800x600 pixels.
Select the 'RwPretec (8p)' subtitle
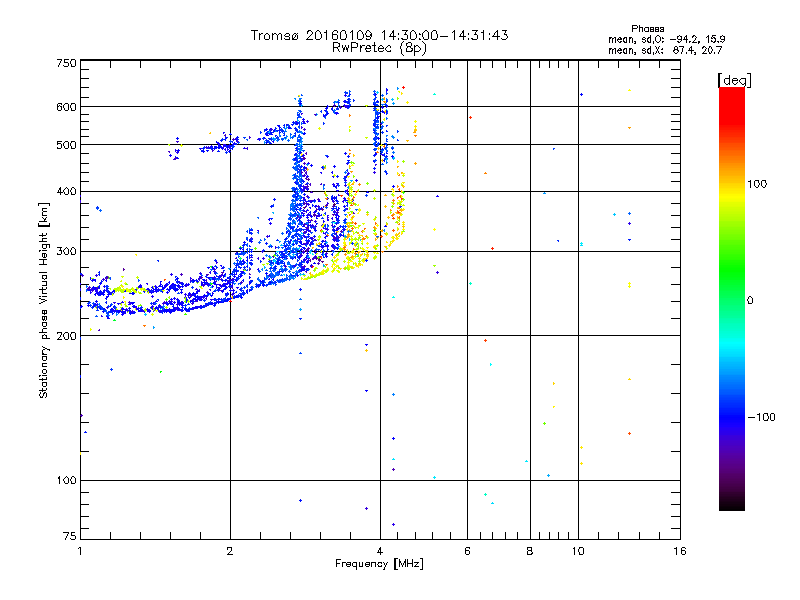point(379,48)
